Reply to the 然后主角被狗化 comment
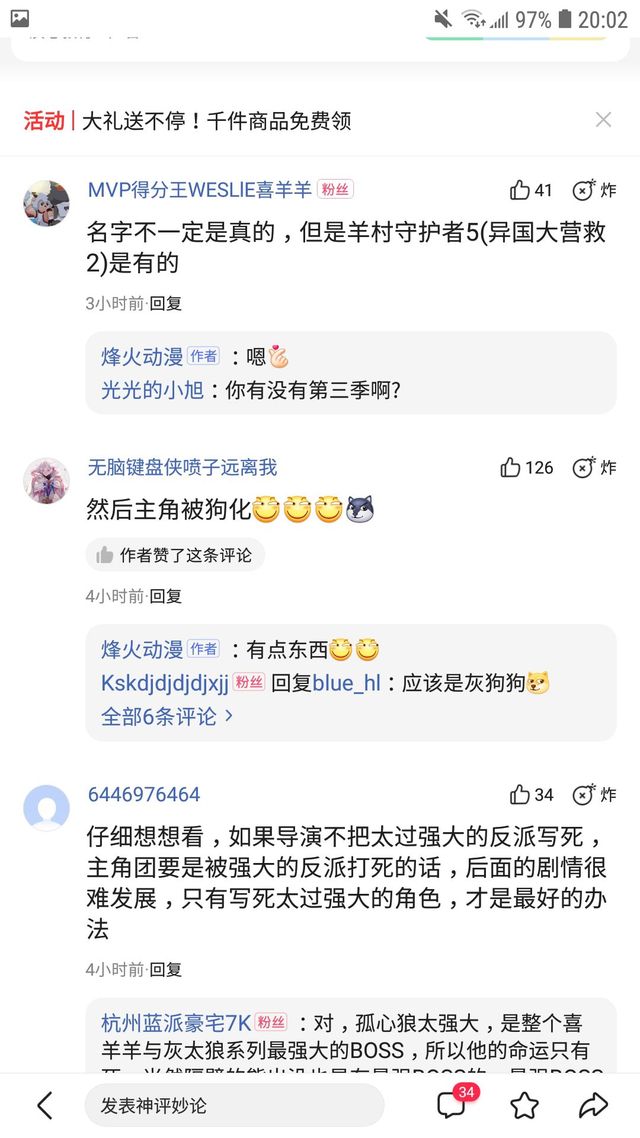This screenshot has width=640, height=1138. tap(166, 596)
